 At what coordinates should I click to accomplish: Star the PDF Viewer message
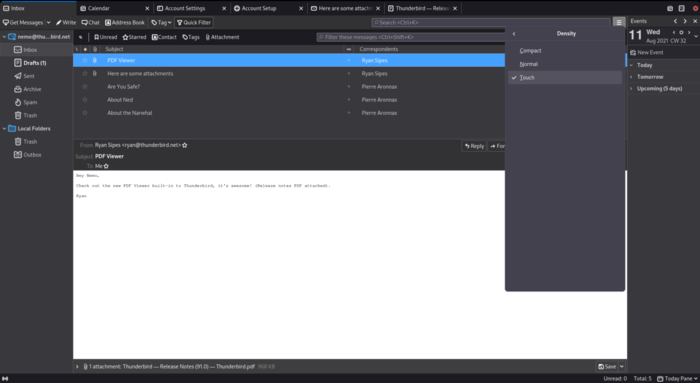pyautogui.click(x=85, y=60)
